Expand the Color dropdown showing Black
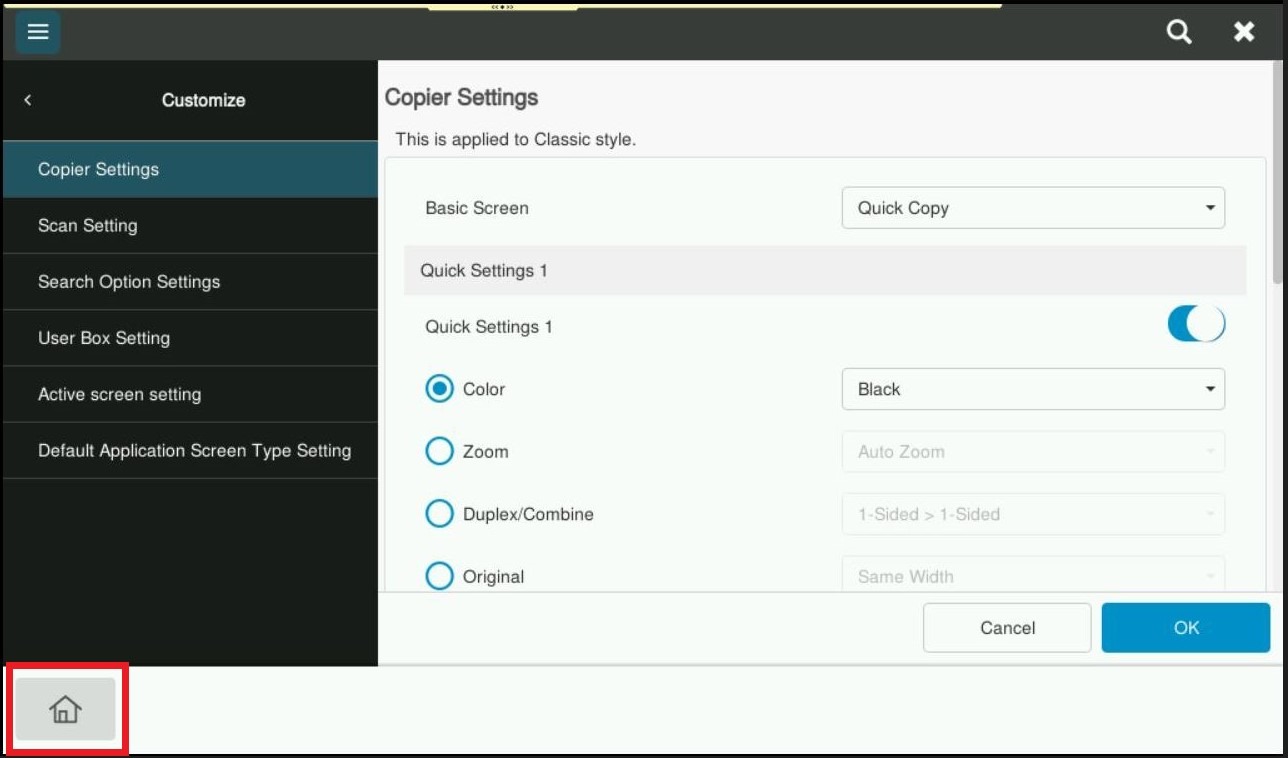This screenshot has width=1288, height=758. (1032, 389)
